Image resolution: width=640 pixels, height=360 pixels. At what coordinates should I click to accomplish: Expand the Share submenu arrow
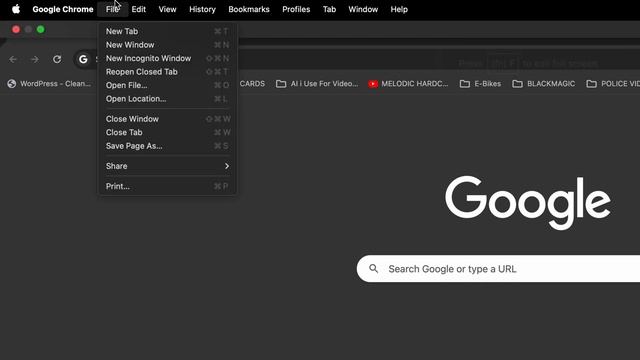pyautogui.click(x=227, y=166)
